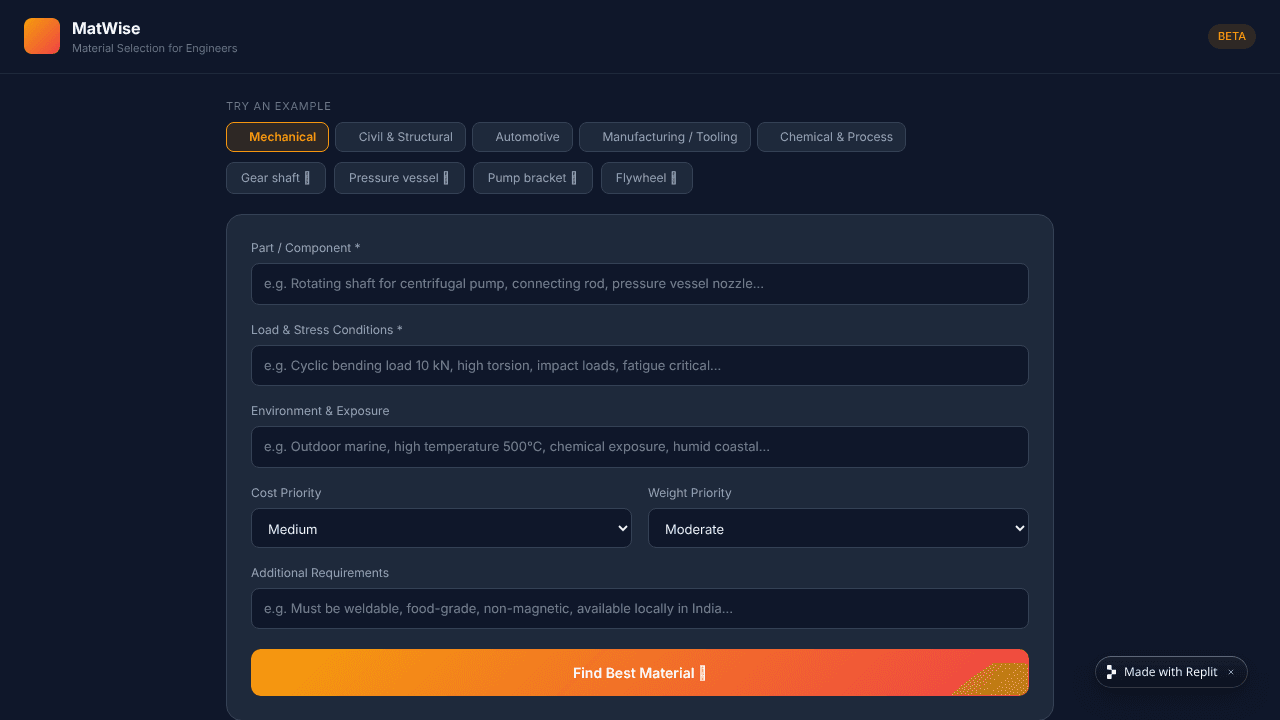Click the BETA badge in header

pyautogui.click(x=1232, y=36)
